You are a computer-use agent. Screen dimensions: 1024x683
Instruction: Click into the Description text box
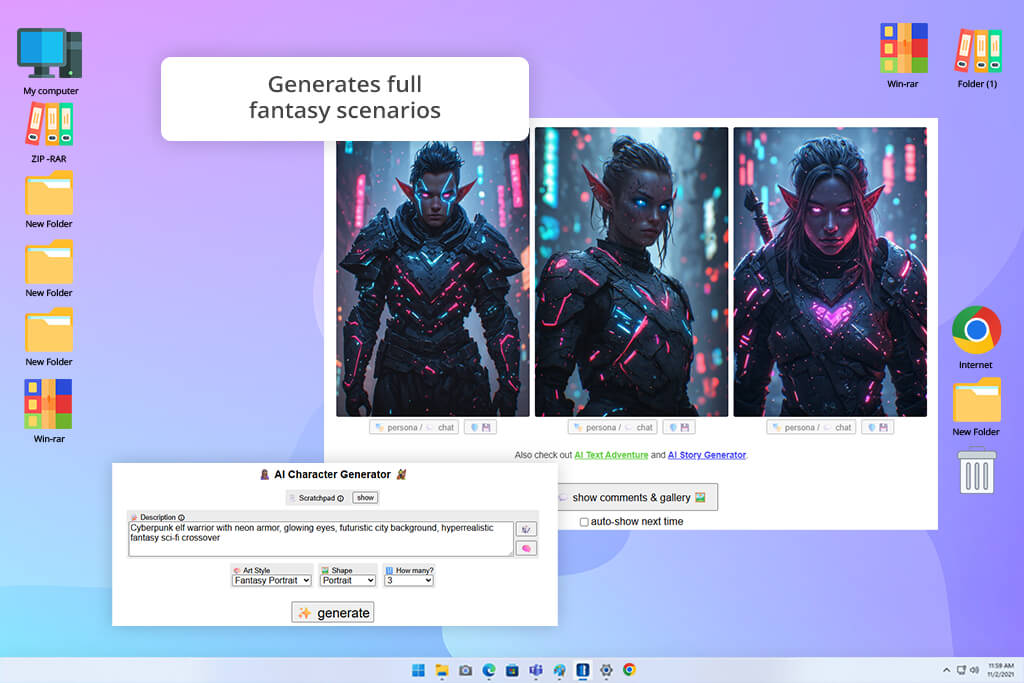click(321, 539)
